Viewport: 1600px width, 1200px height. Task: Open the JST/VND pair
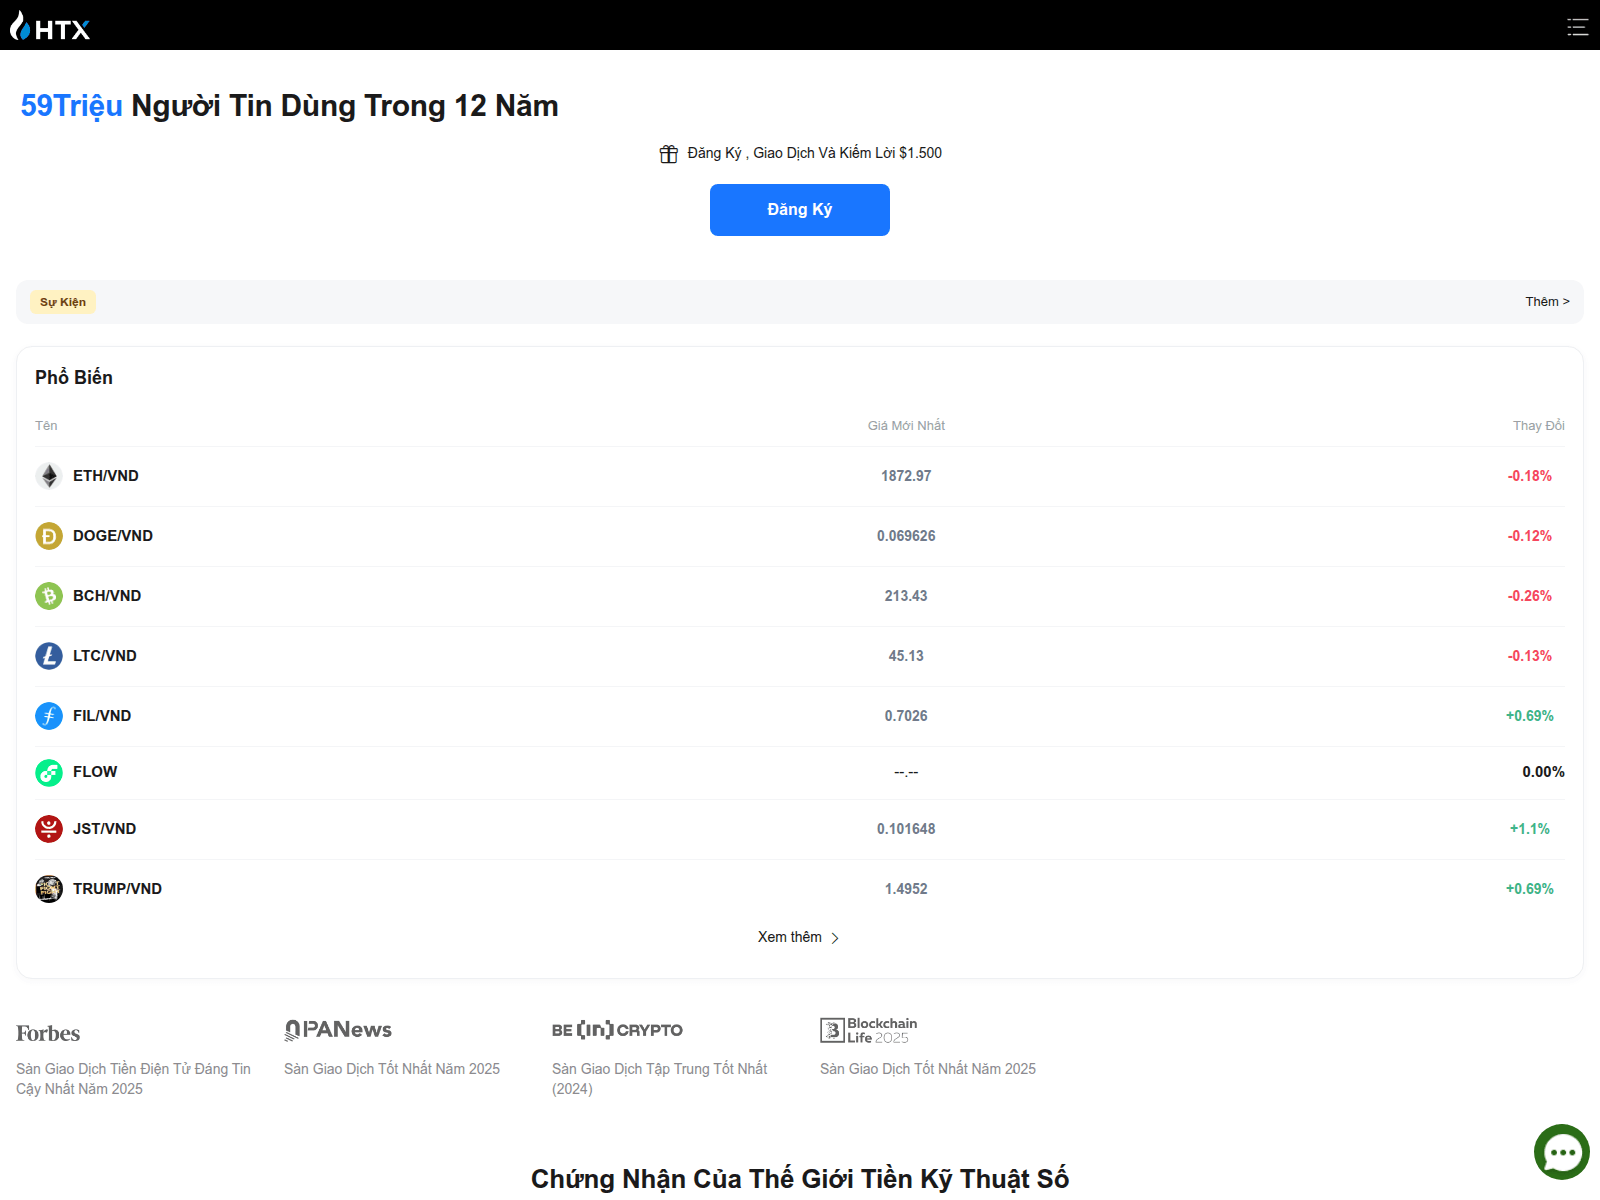(105, 829)
